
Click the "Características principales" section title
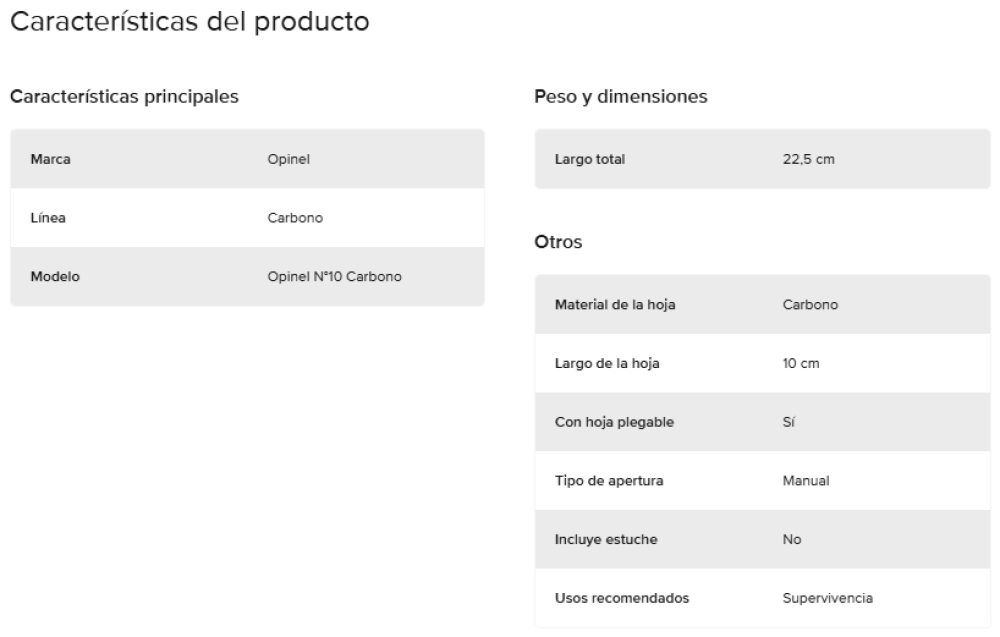[x=124, y=97]
